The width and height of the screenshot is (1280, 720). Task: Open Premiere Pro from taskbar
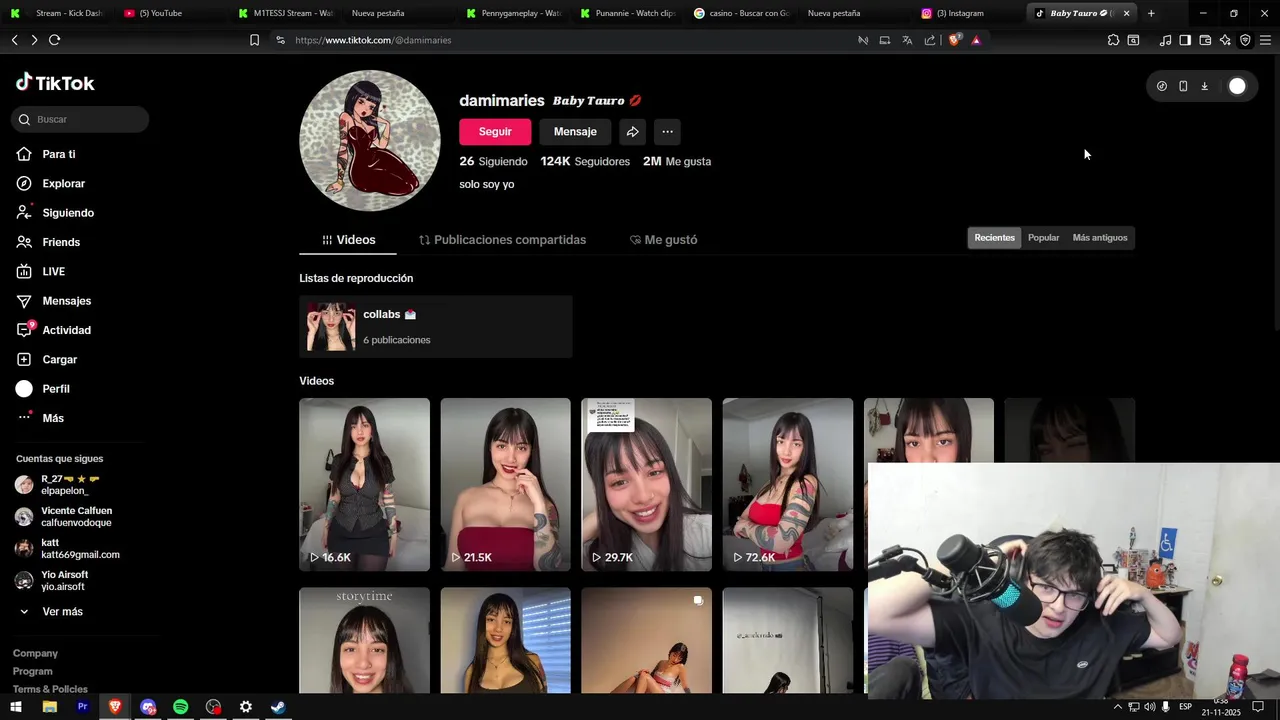click(82, 707)
